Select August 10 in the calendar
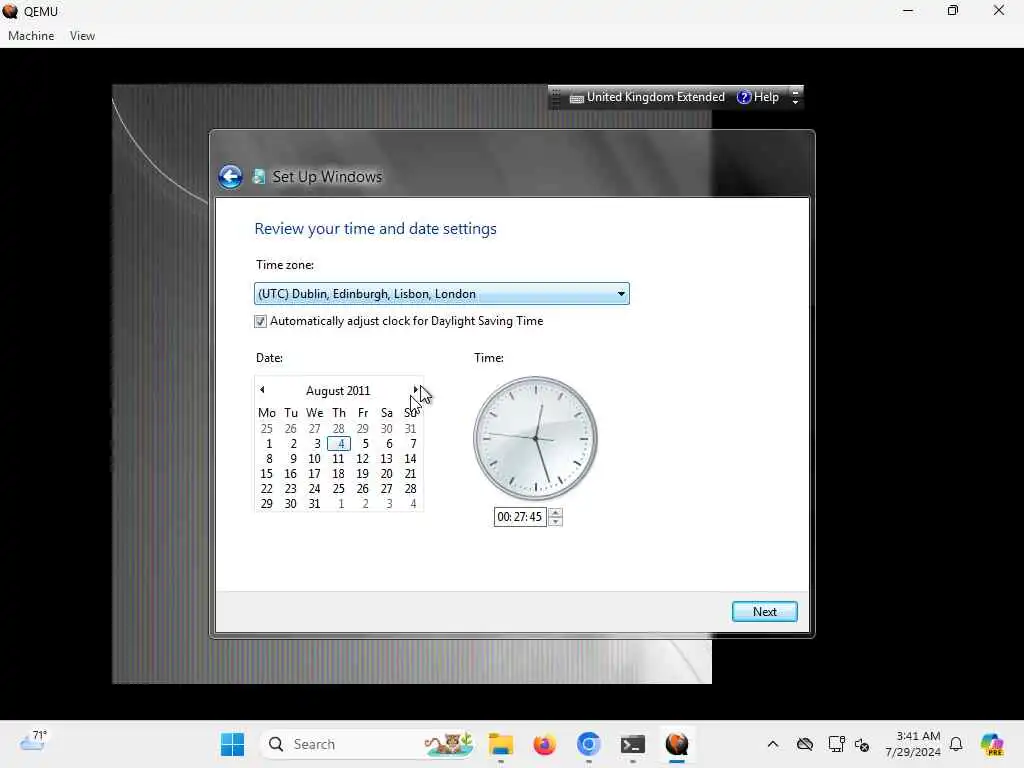The image size is (1024, 768). point(315,459)
